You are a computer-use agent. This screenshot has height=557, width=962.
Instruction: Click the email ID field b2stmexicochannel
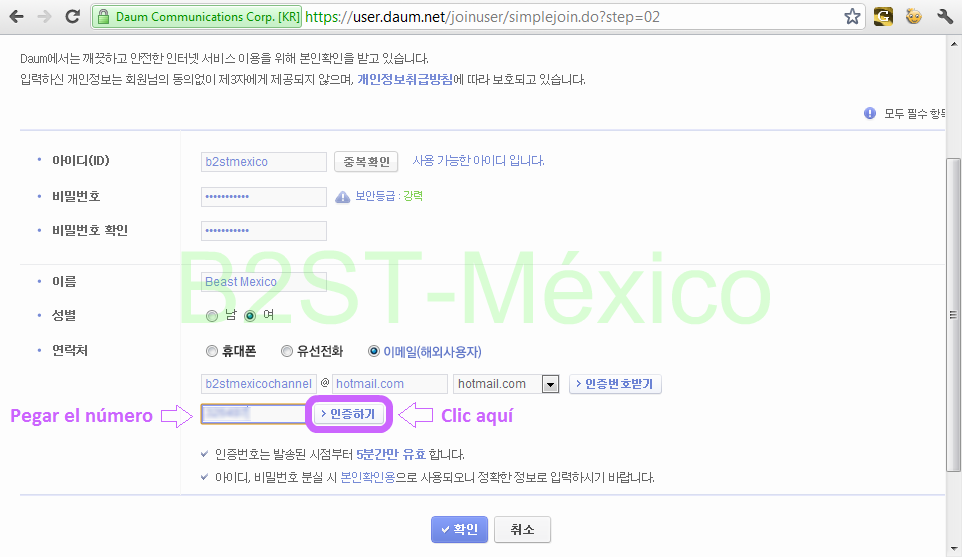point(259,384)
